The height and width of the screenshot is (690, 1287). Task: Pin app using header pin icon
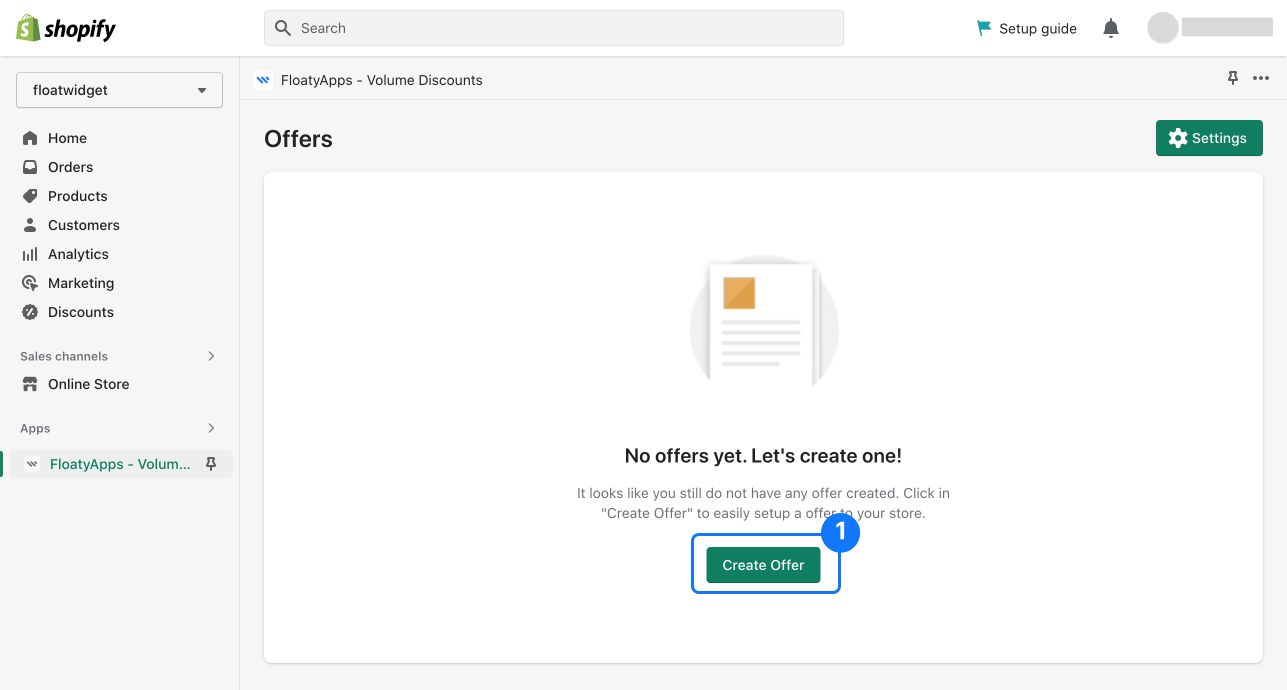1233,79
